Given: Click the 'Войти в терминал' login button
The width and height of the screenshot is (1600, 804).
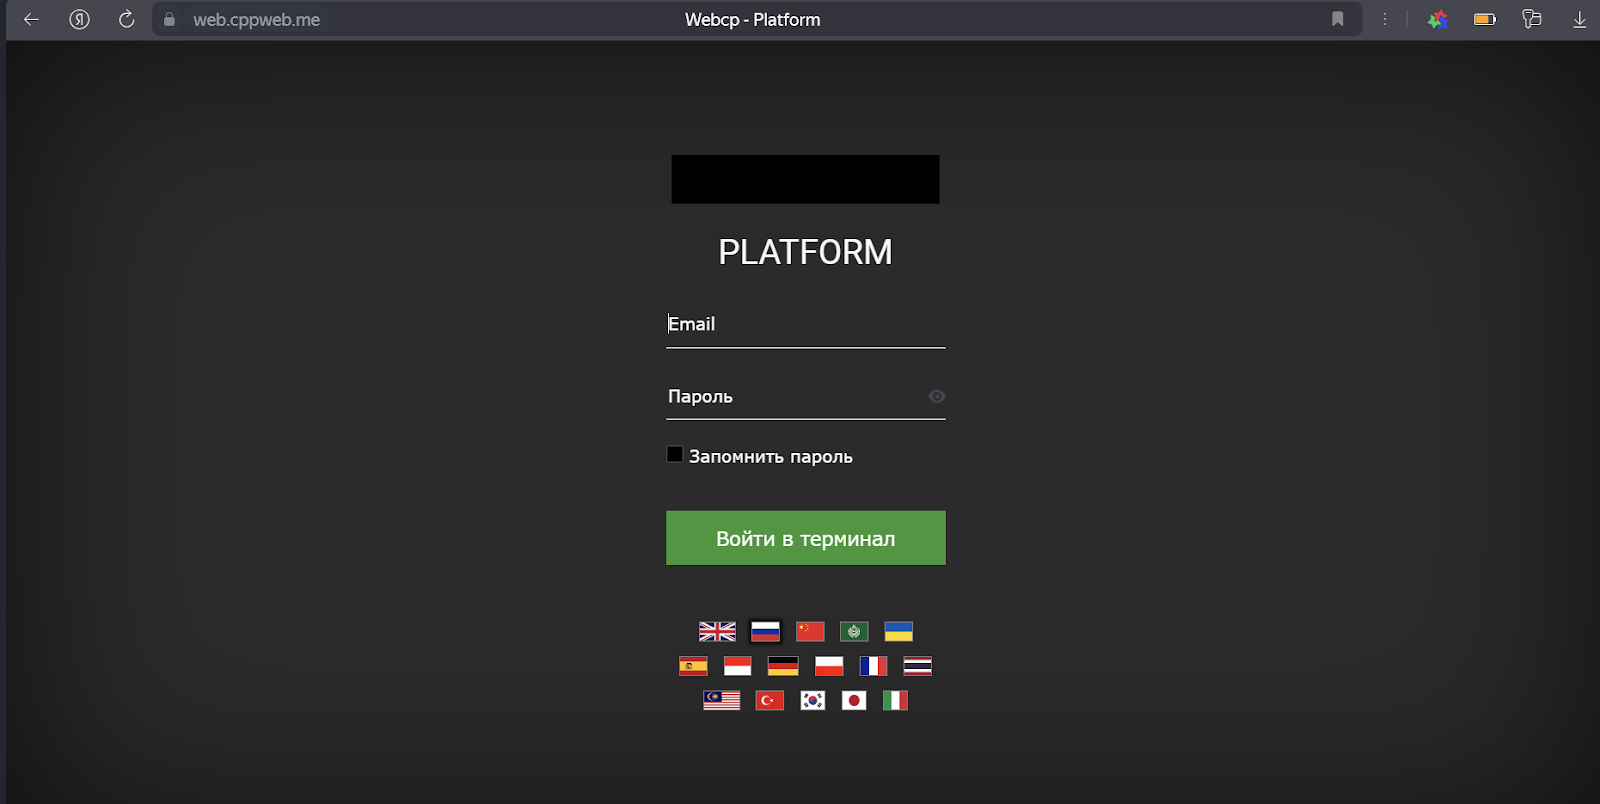Looking at the screenshot, I should (806, 538).
